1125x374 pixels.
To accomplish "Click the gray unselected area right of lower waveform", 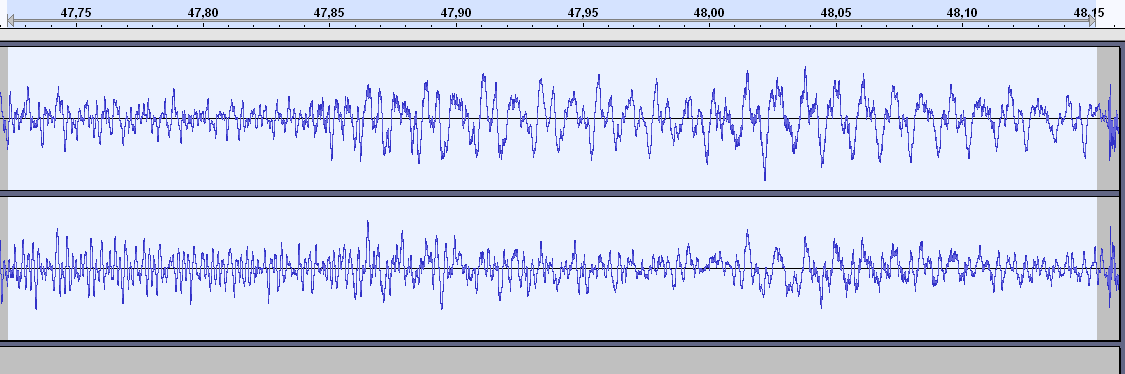I will 1108,268.
